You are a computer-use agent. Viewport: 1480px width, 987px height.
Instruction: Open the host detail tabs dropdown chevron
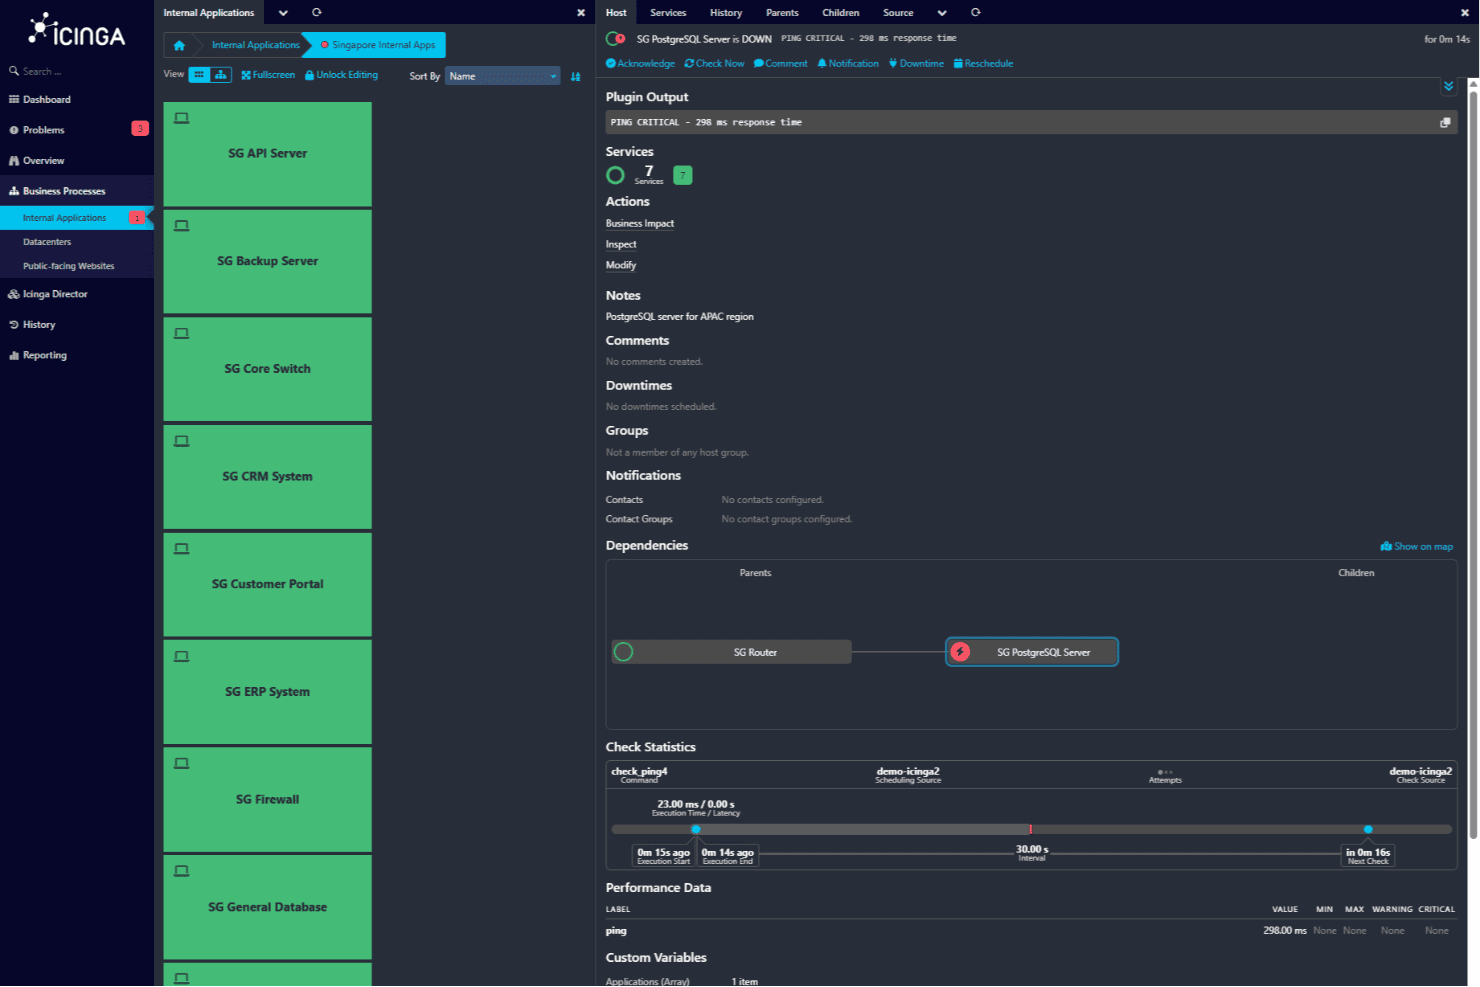pos(942,13)
